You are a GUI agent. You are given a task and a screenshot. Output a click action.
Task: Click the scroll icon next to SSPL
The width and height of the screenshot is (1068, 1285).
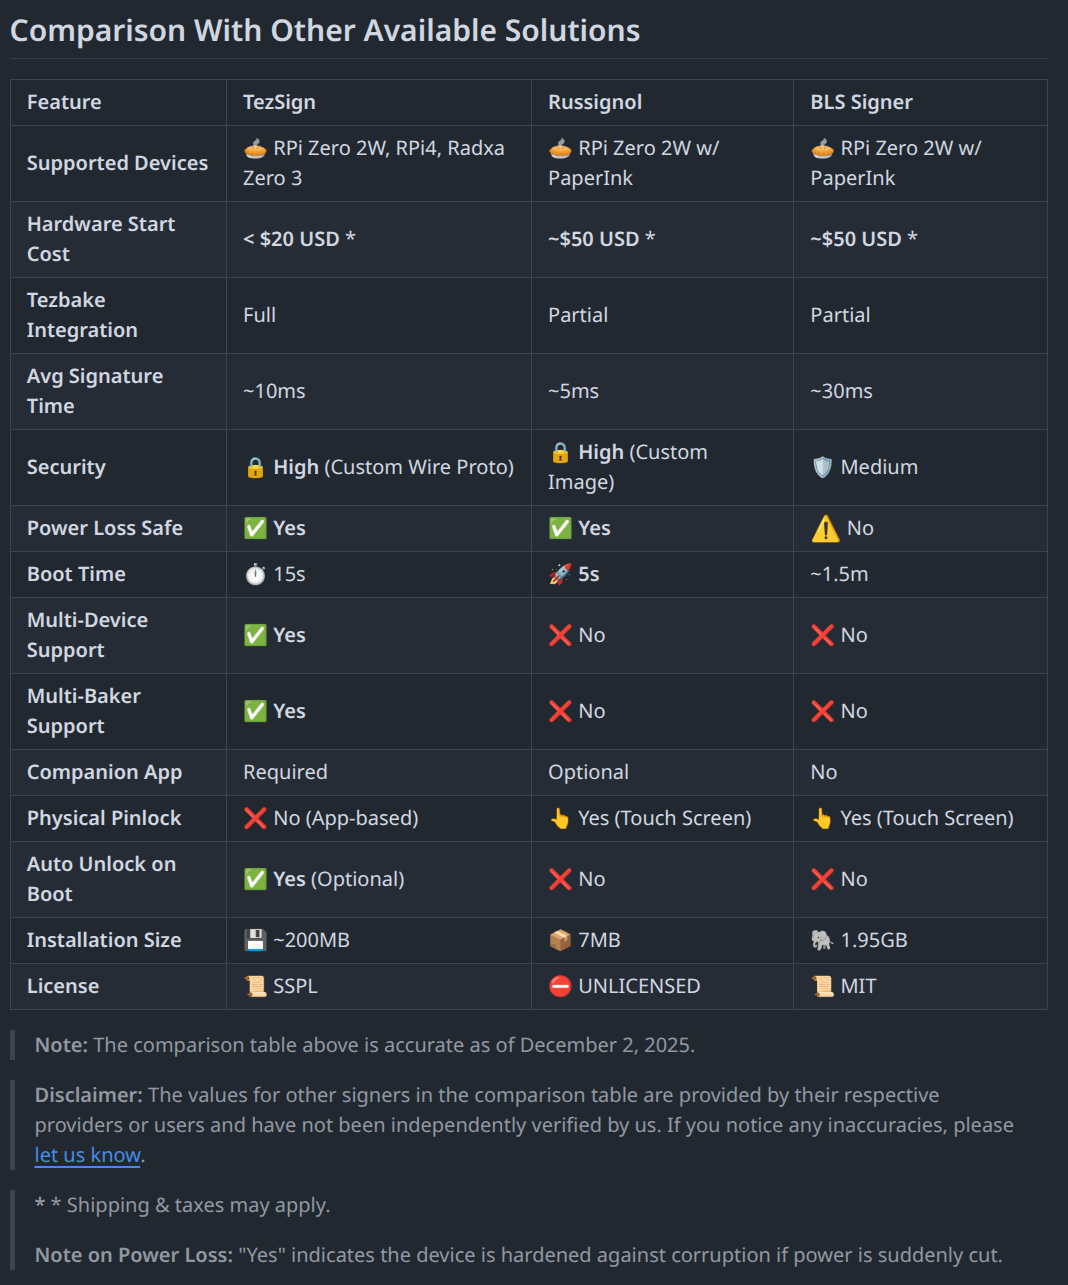256,986
